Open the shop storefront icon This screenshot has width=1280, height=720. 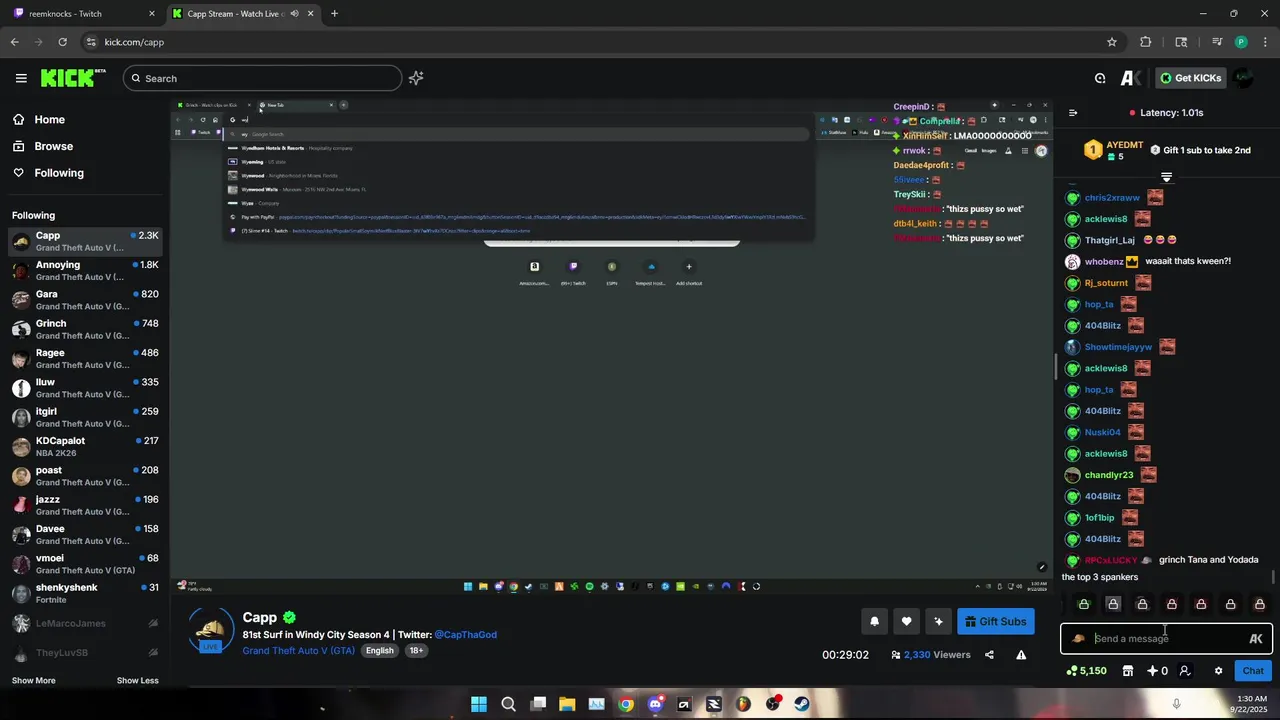point(1127,671)
